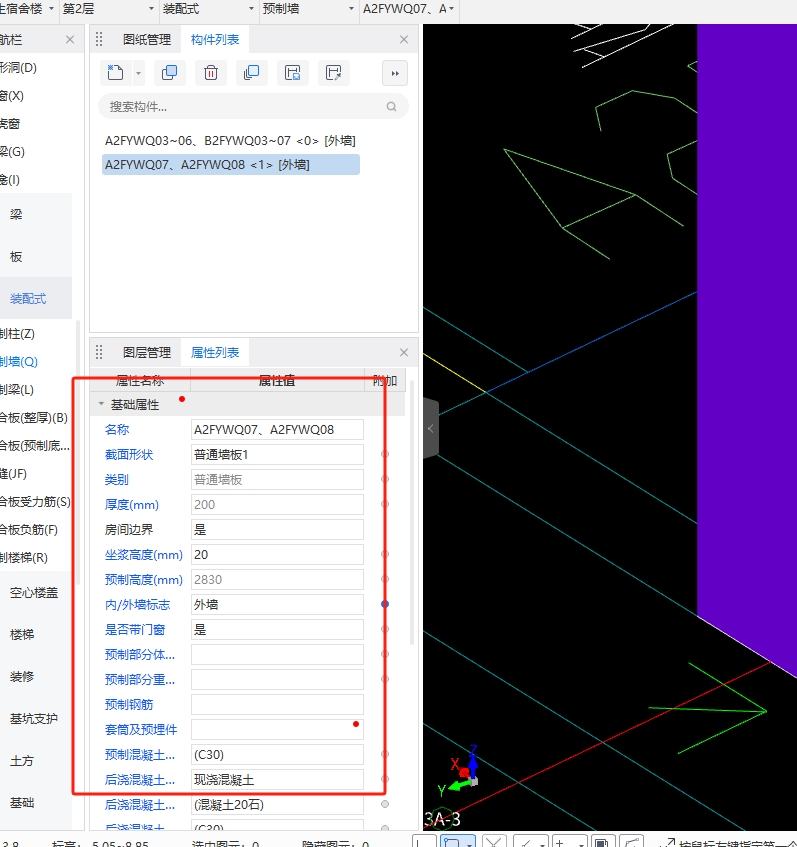Choose 制楼梯(R) in the sidebar list
Screen dimensions: 797x847
24,558
